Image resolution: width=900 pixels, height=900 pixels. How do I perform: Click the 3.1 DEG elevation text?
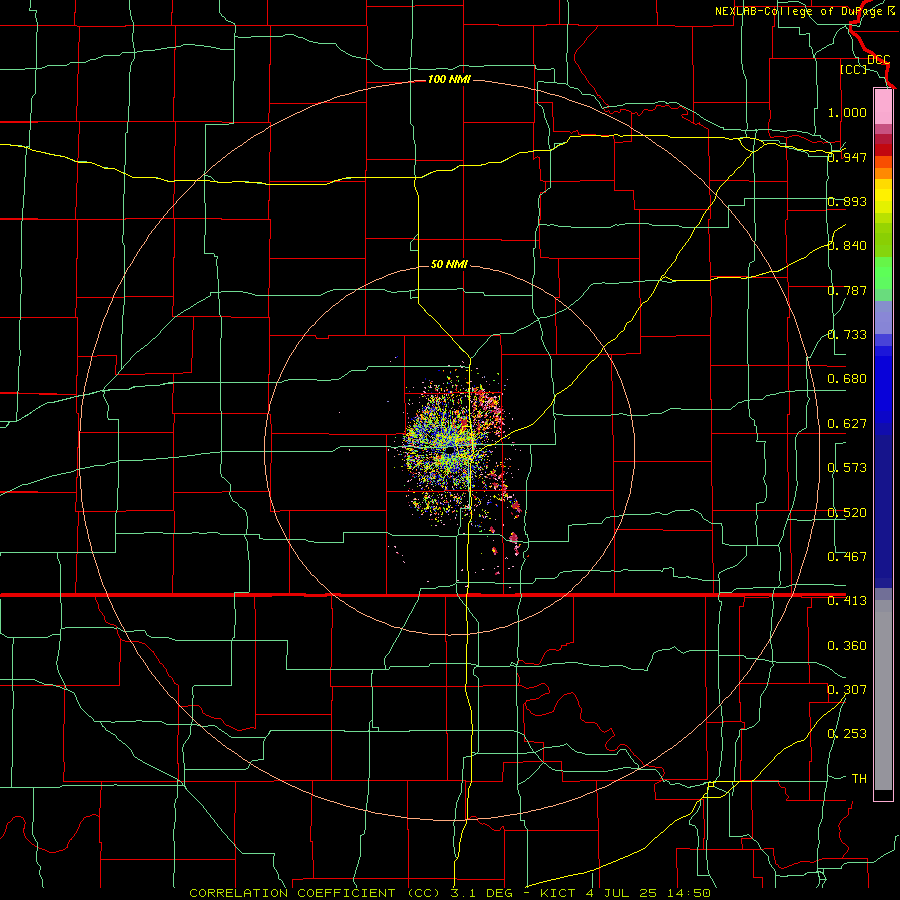point(482,893)
